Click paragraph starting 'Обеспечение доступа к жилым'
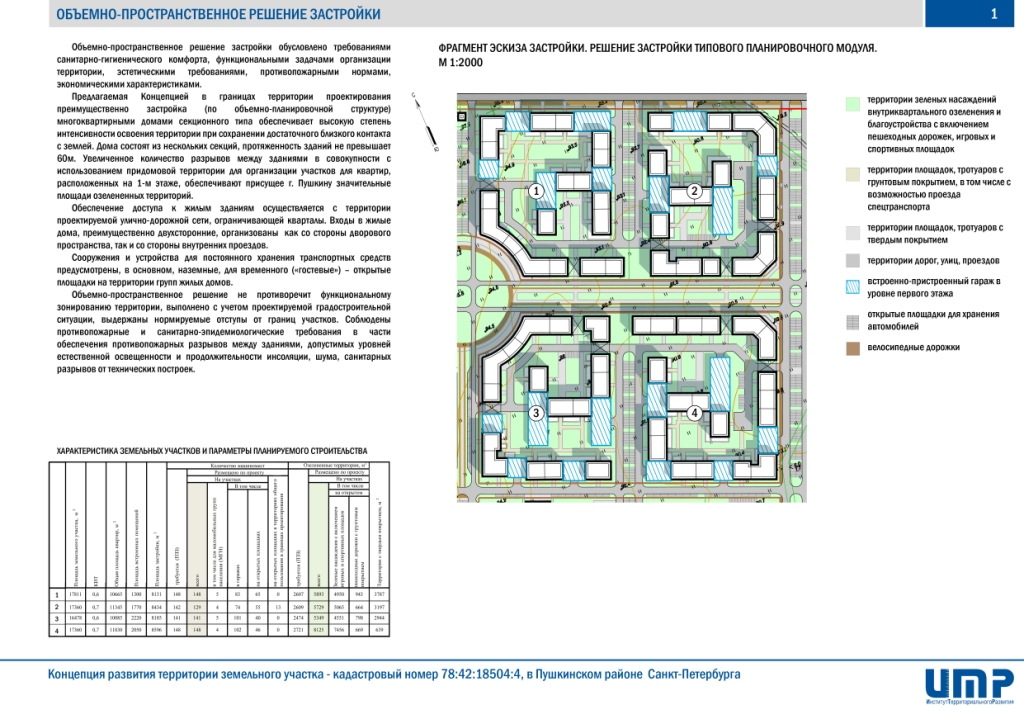The image size is (1024, 724). 223,227
